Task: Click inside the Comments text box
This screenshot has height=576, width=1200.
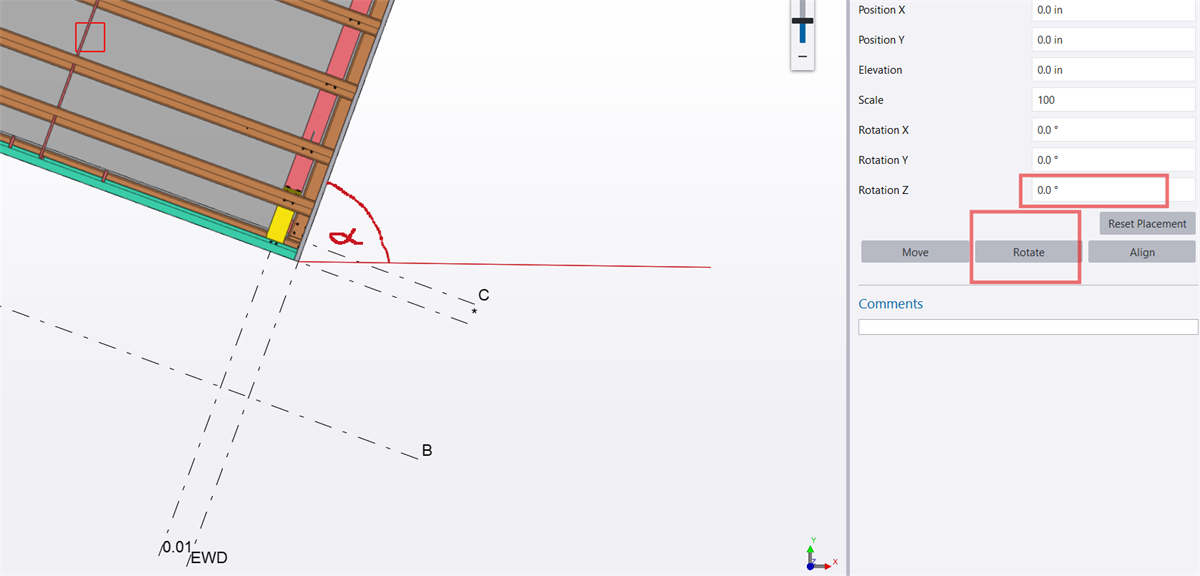Action: pyautogui.click(x=1027, y=326)
